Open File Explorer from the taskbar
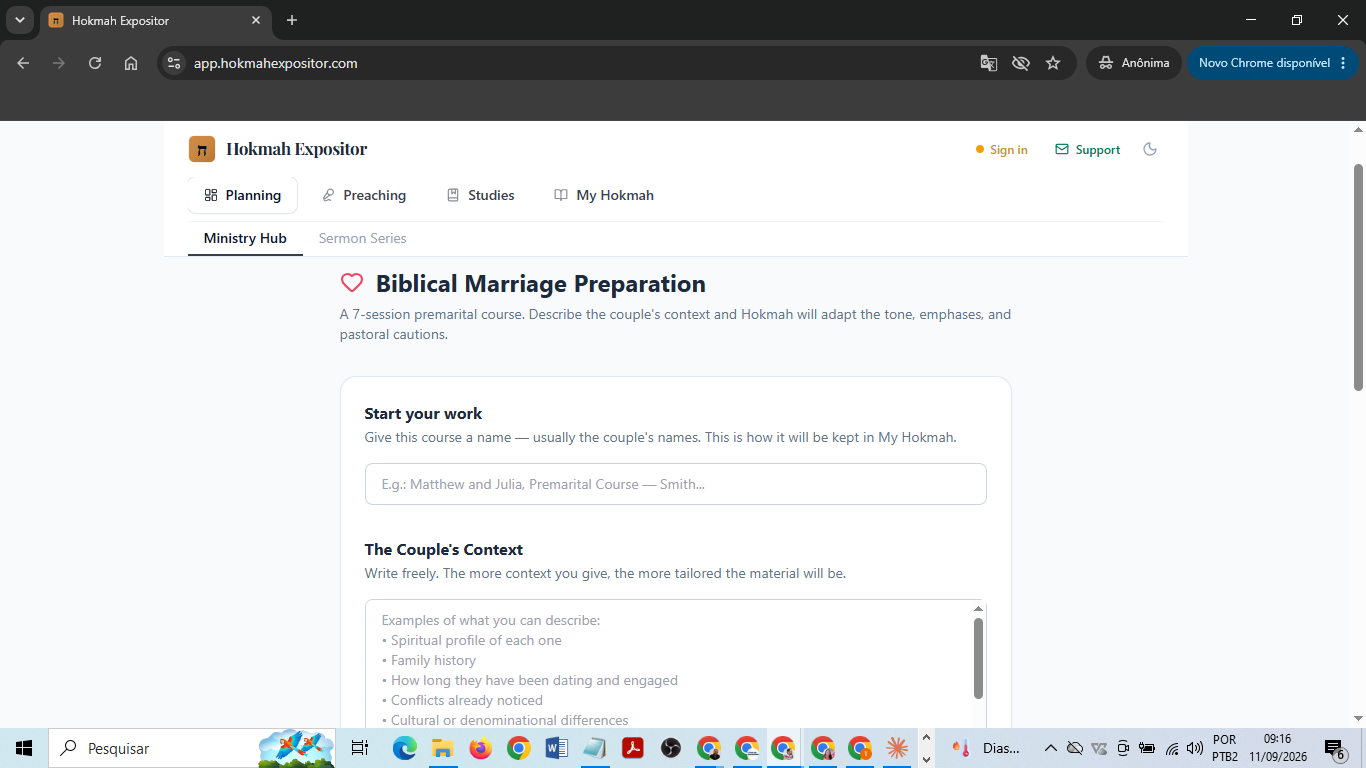The height and width of the screenshot is (768, 1366). point(443,748)
